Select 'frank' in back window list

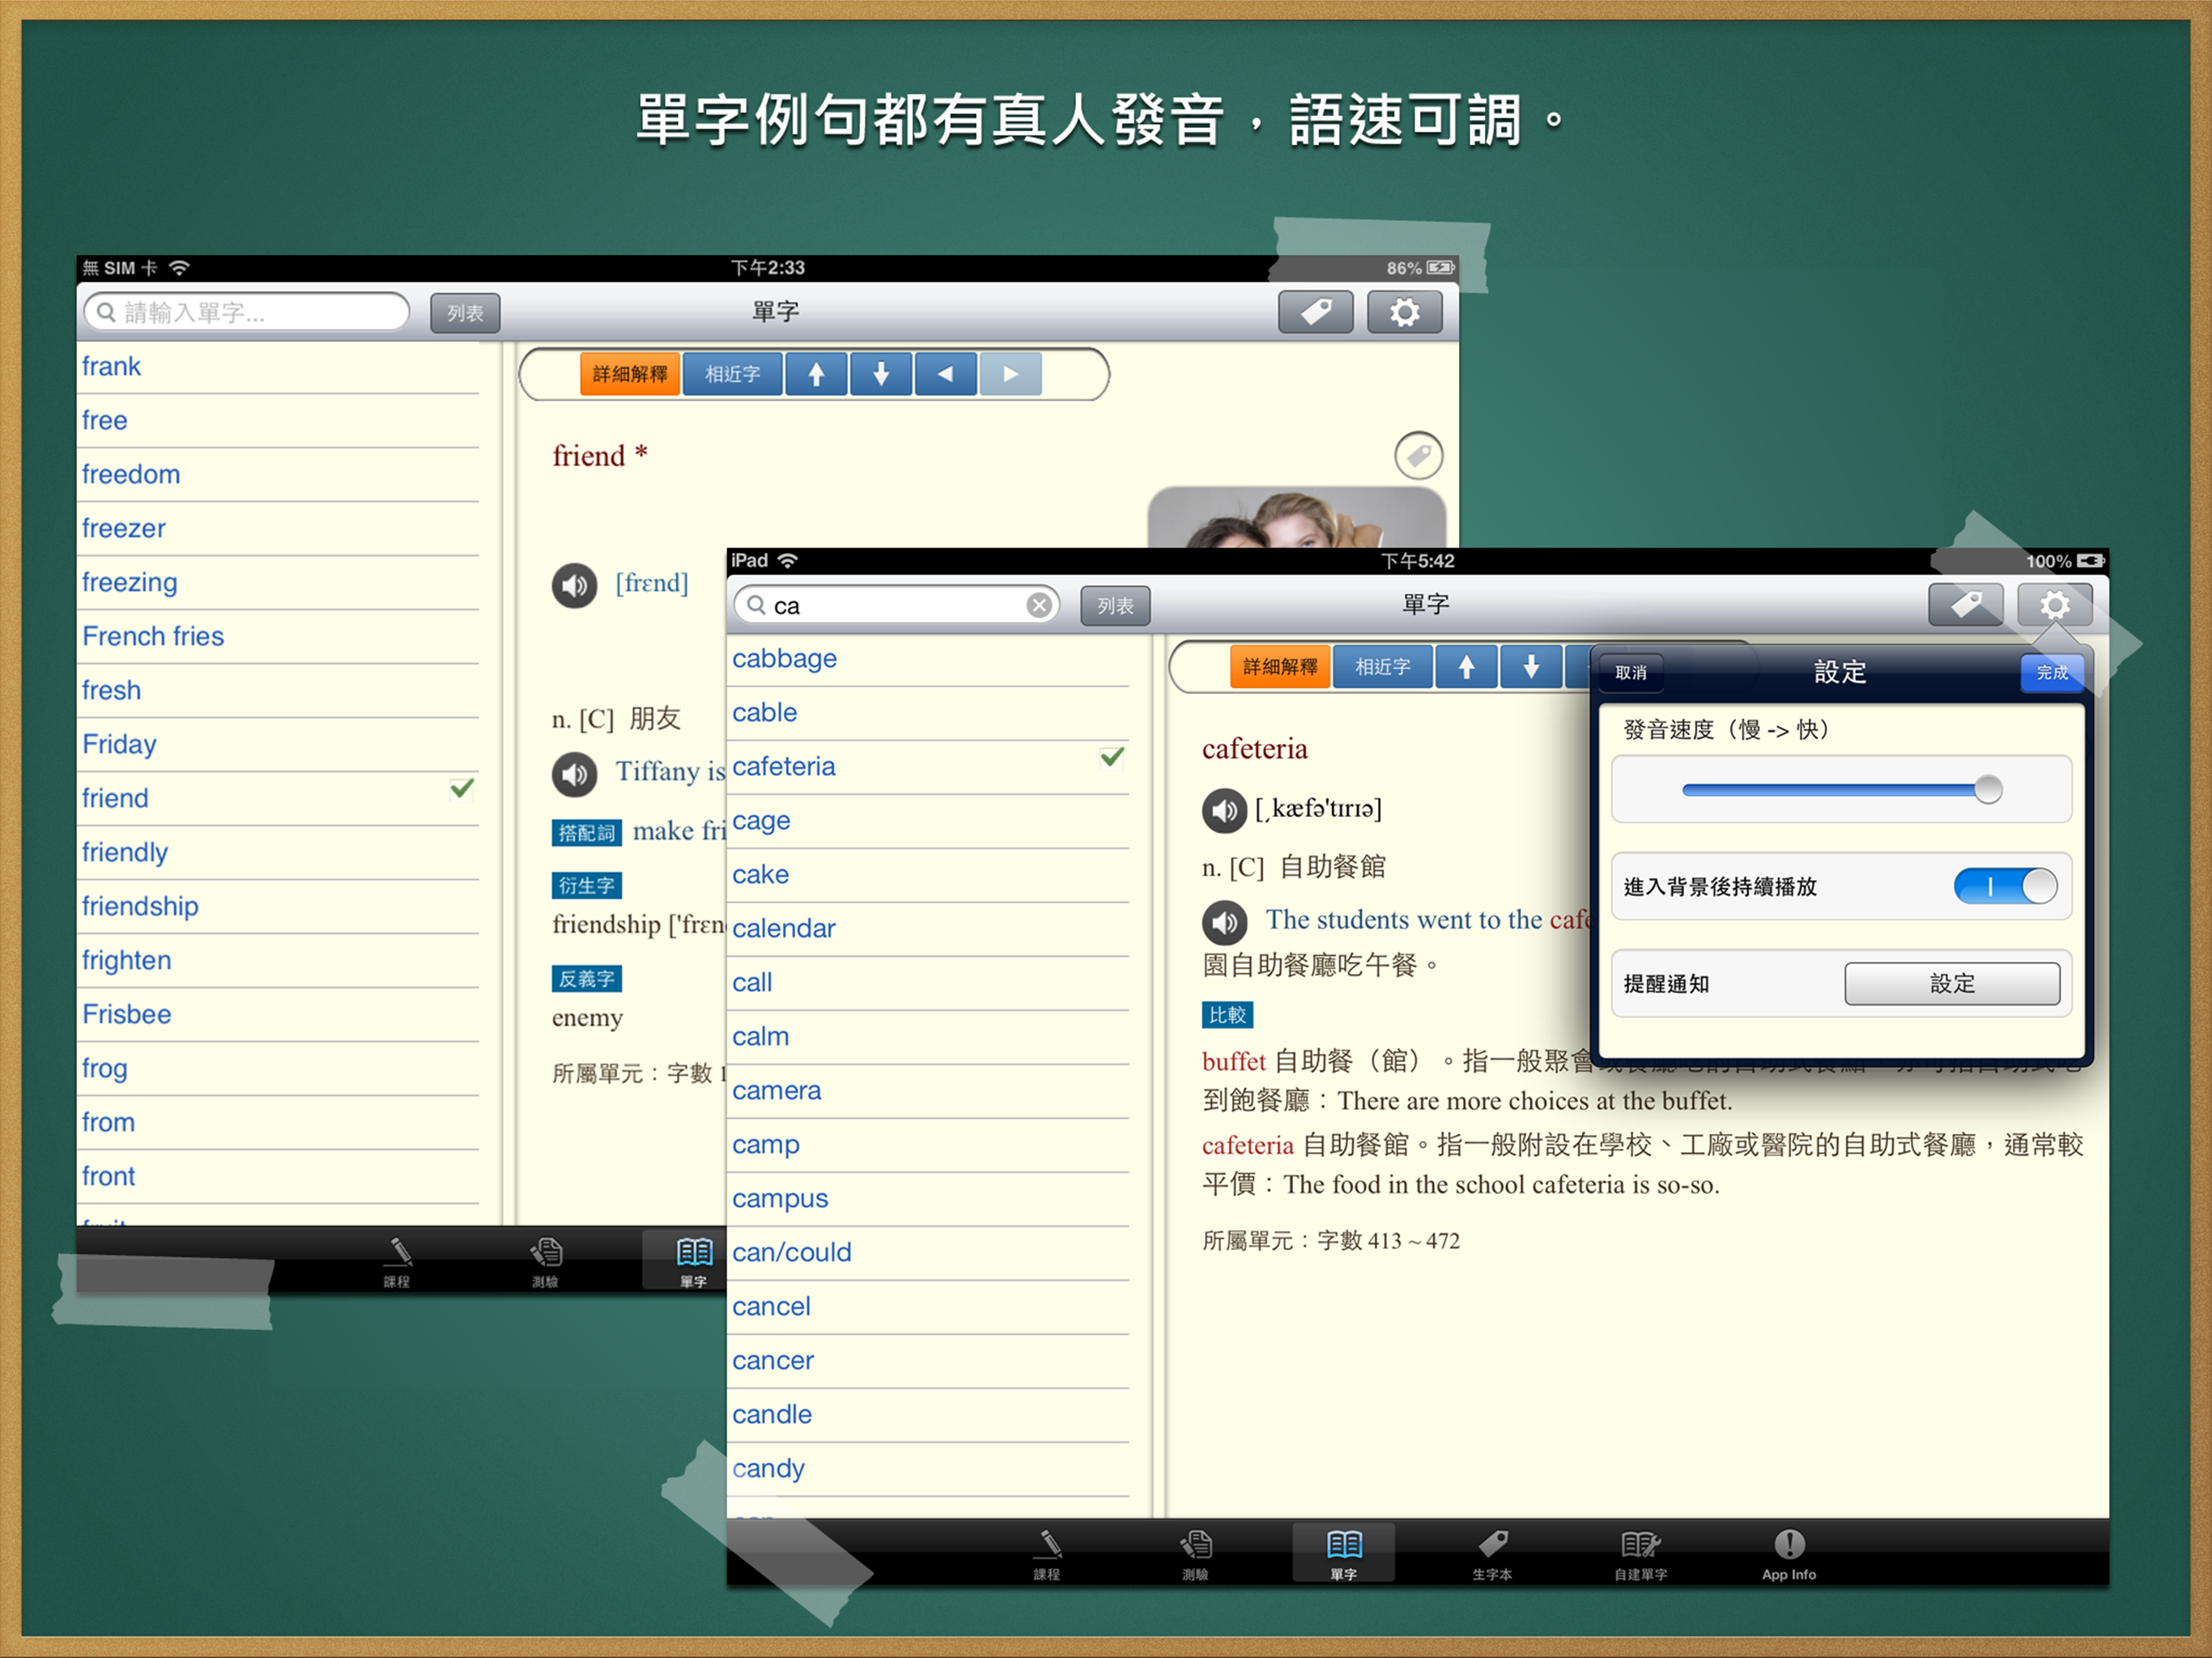[278, 367]
